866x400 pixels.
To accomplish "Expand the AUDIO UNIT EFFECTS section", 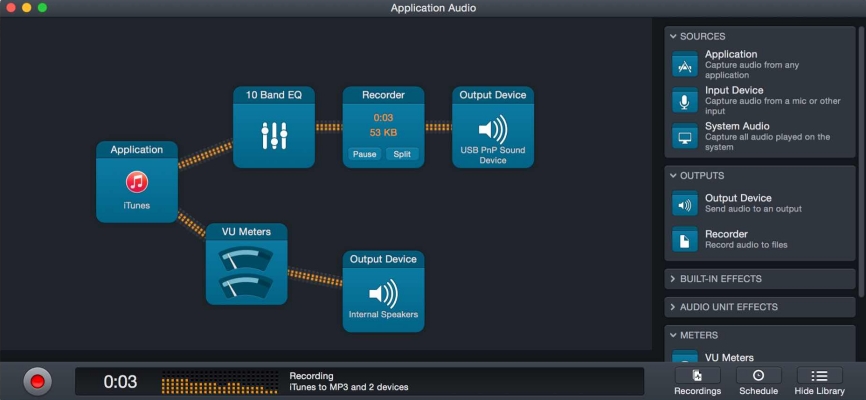I will (673, 307).
